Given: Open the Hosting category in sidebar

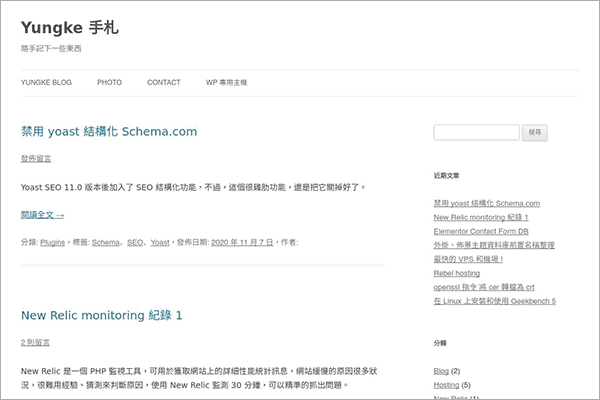Looking at the screenshot, I should click(446, 385).
